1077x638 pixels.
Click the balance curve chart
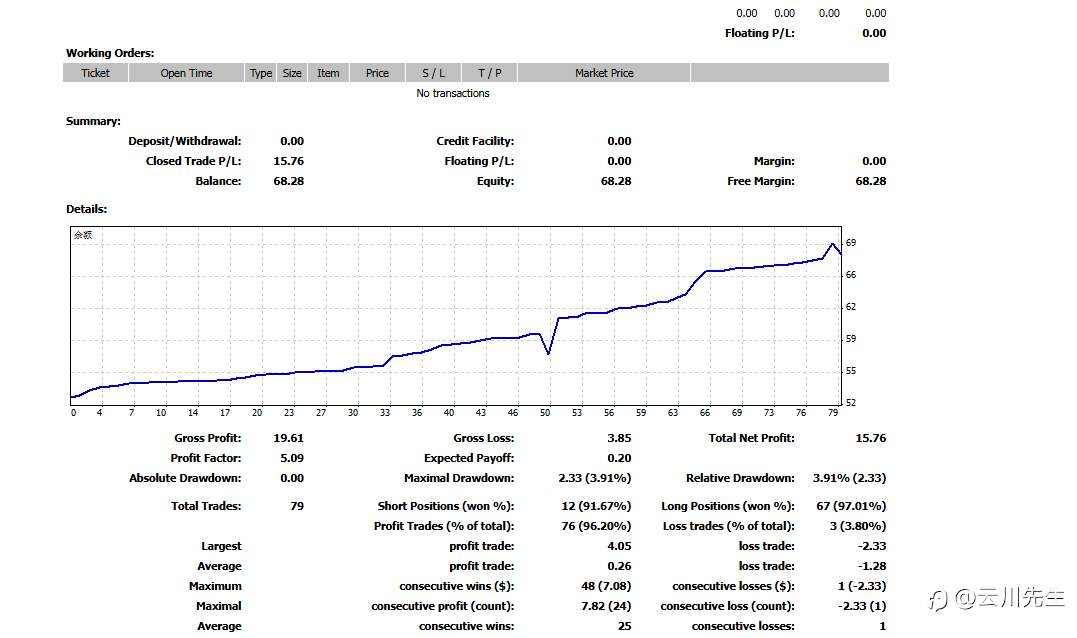[456, 316]
